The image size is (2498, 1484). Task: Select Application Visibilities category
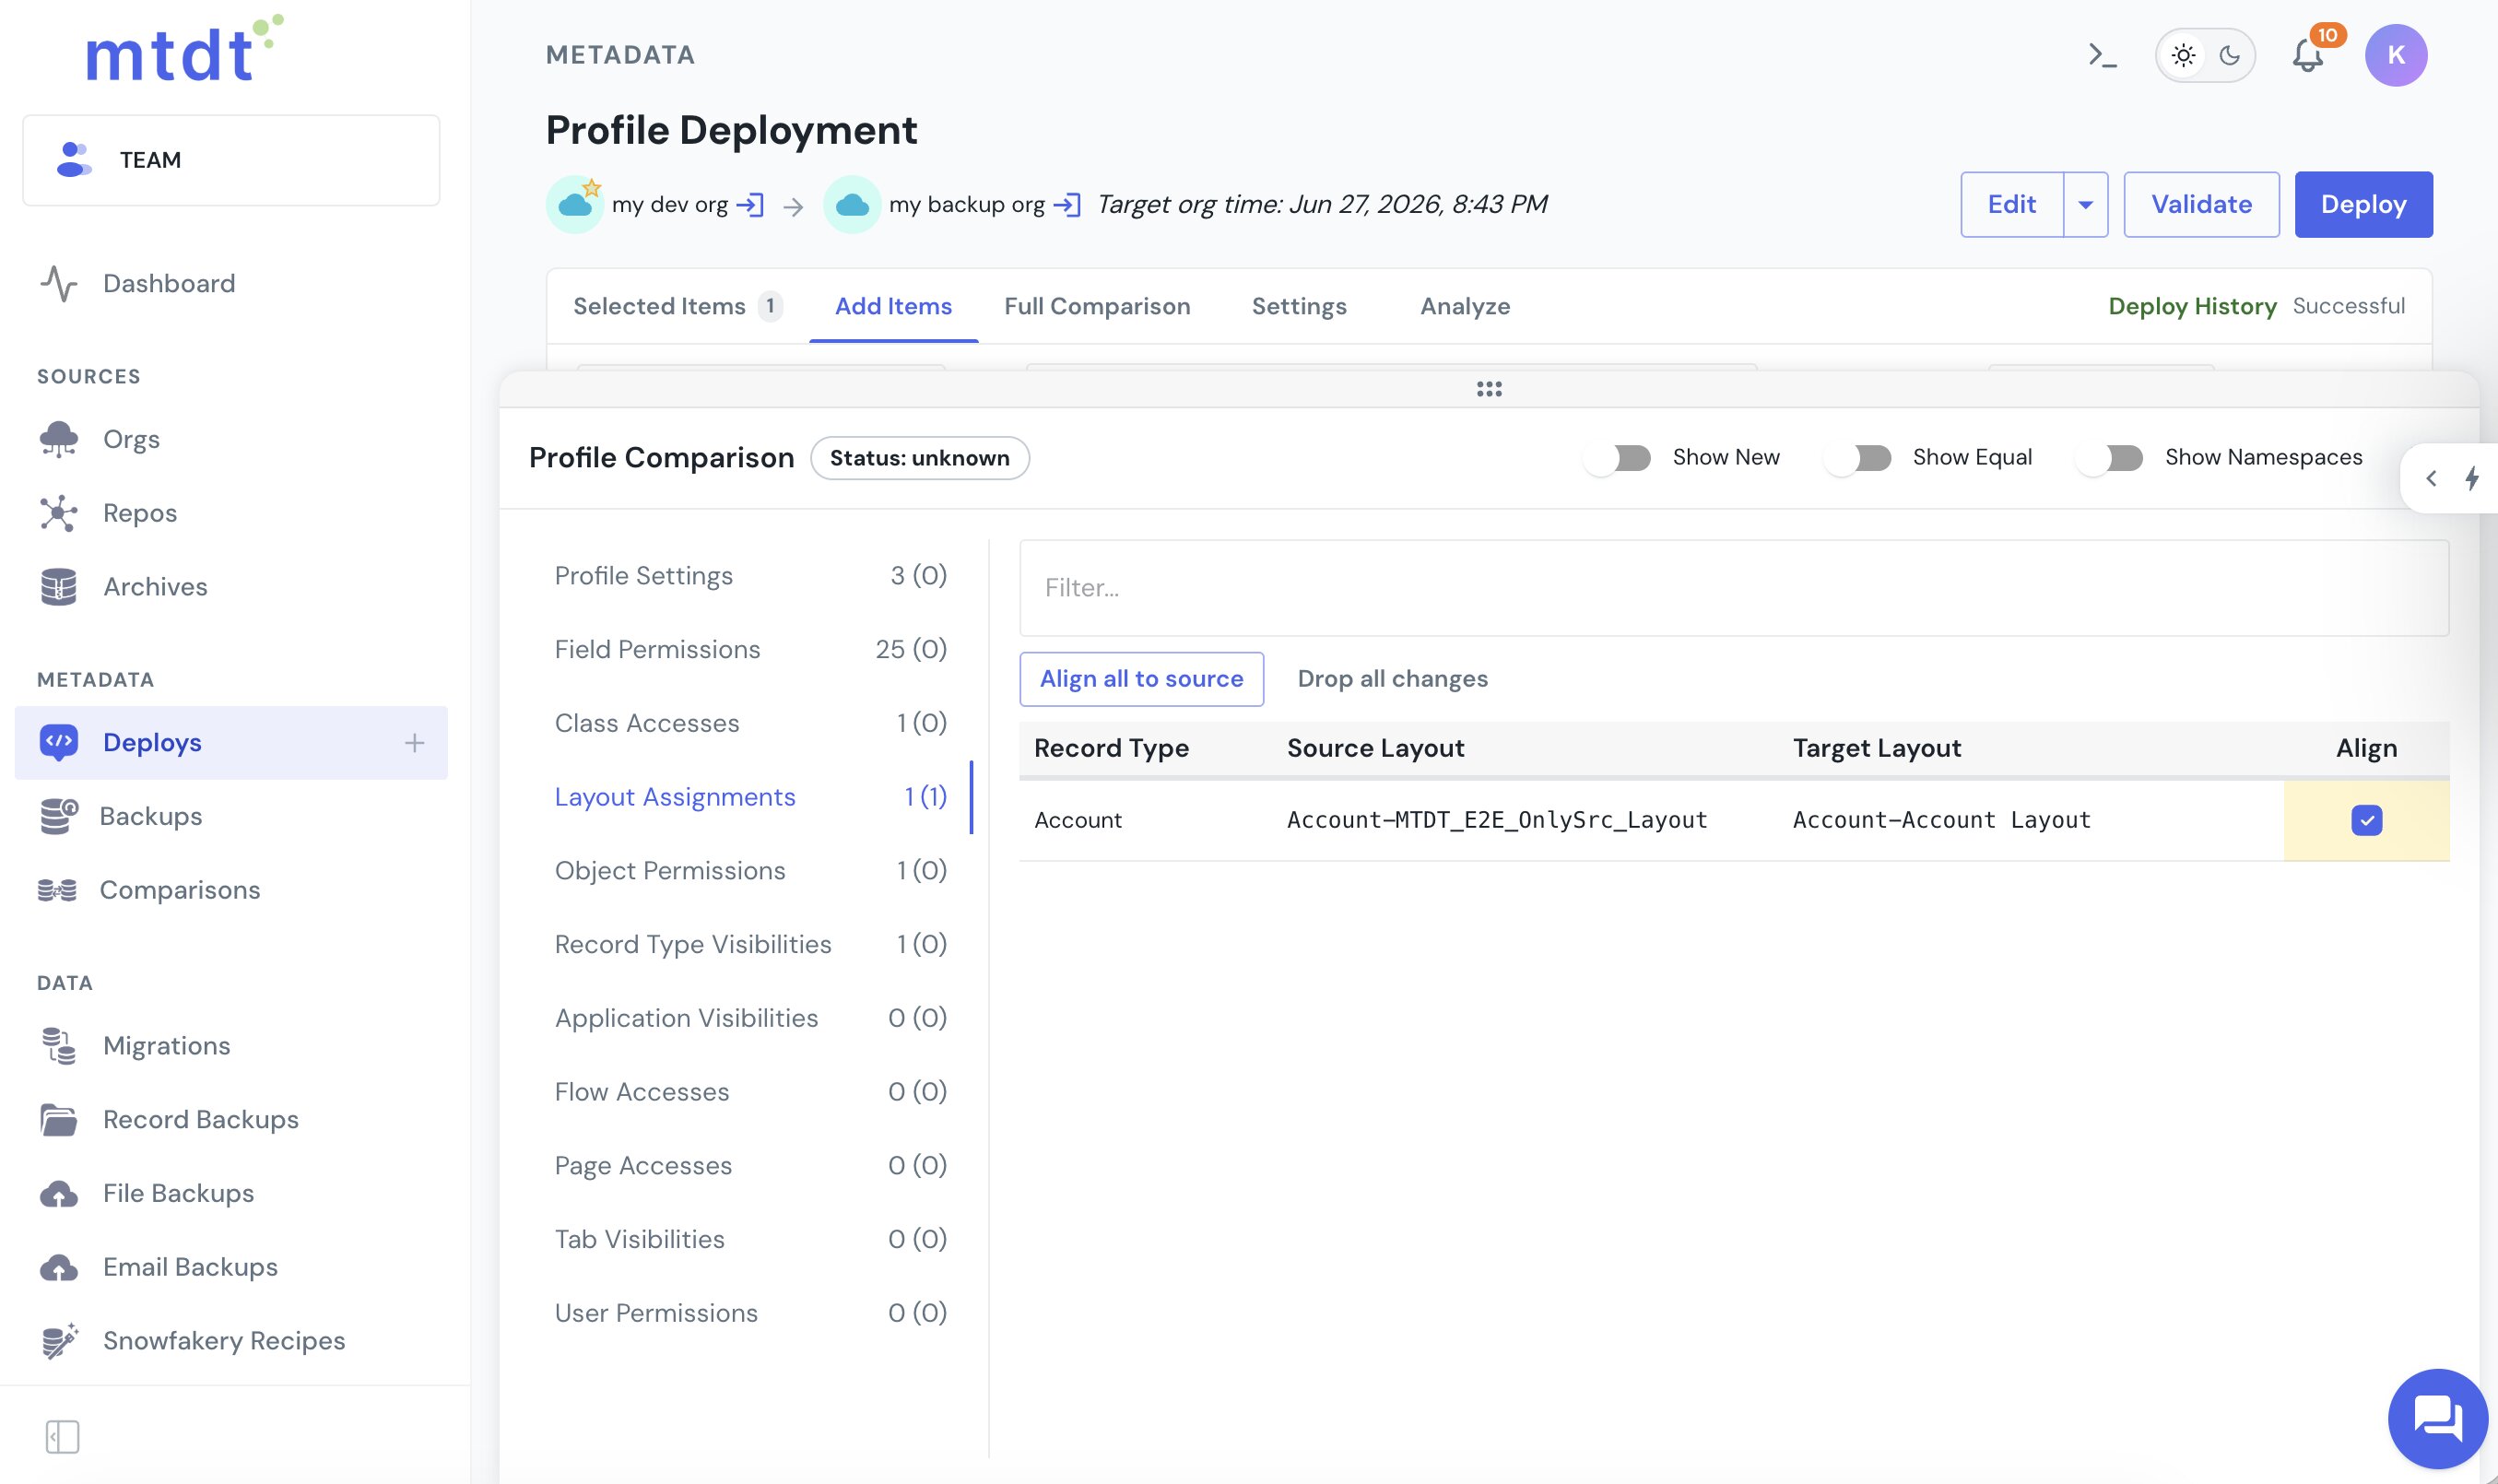point(750,1018)
